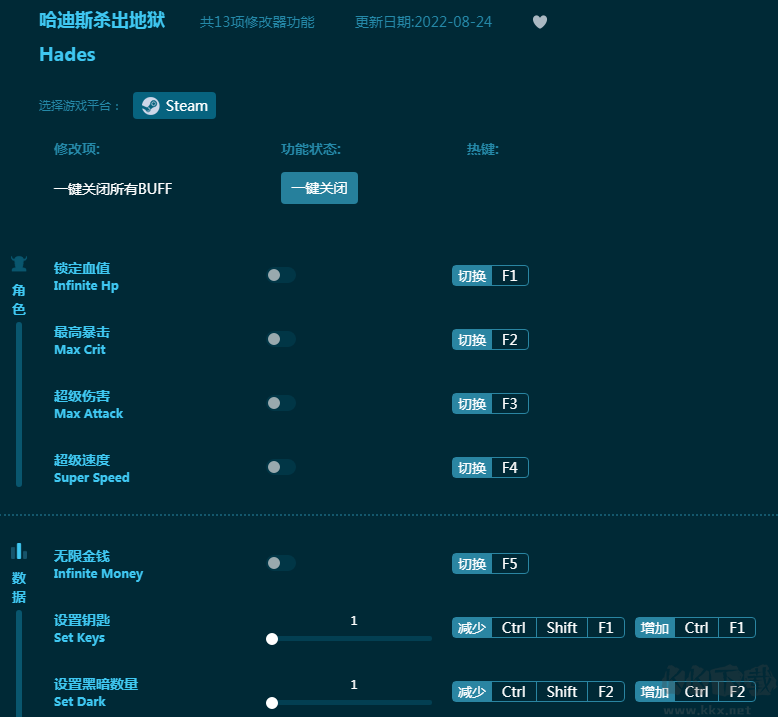Click the F4 hotkey toggle for Super Speed

pyautogui.click(x=490, y=468)
